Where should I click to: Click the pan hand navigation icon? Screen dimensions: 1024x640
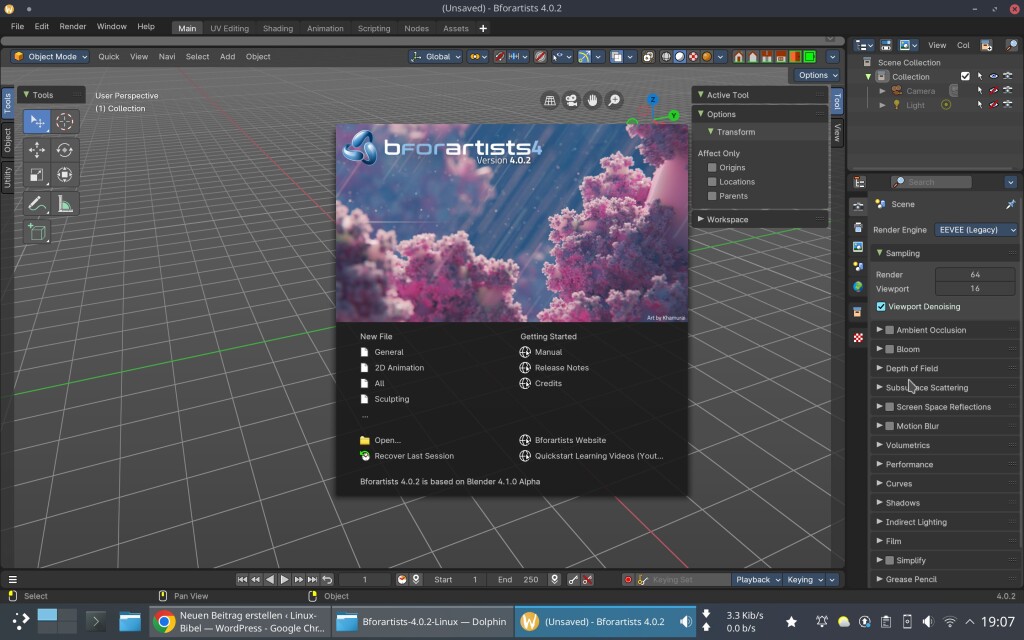point(592,100)
